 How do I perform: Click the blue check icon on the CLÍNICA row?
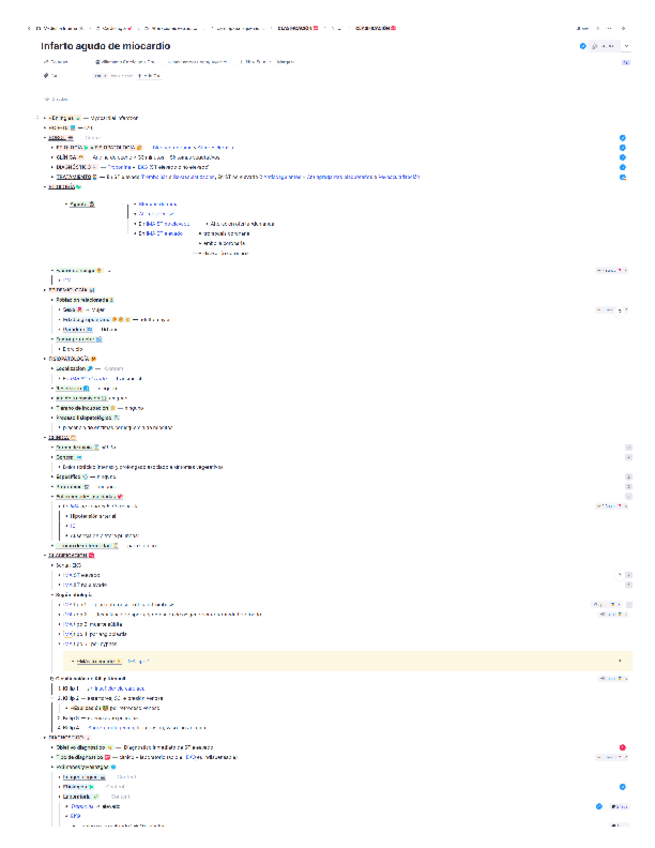(623, 157)
